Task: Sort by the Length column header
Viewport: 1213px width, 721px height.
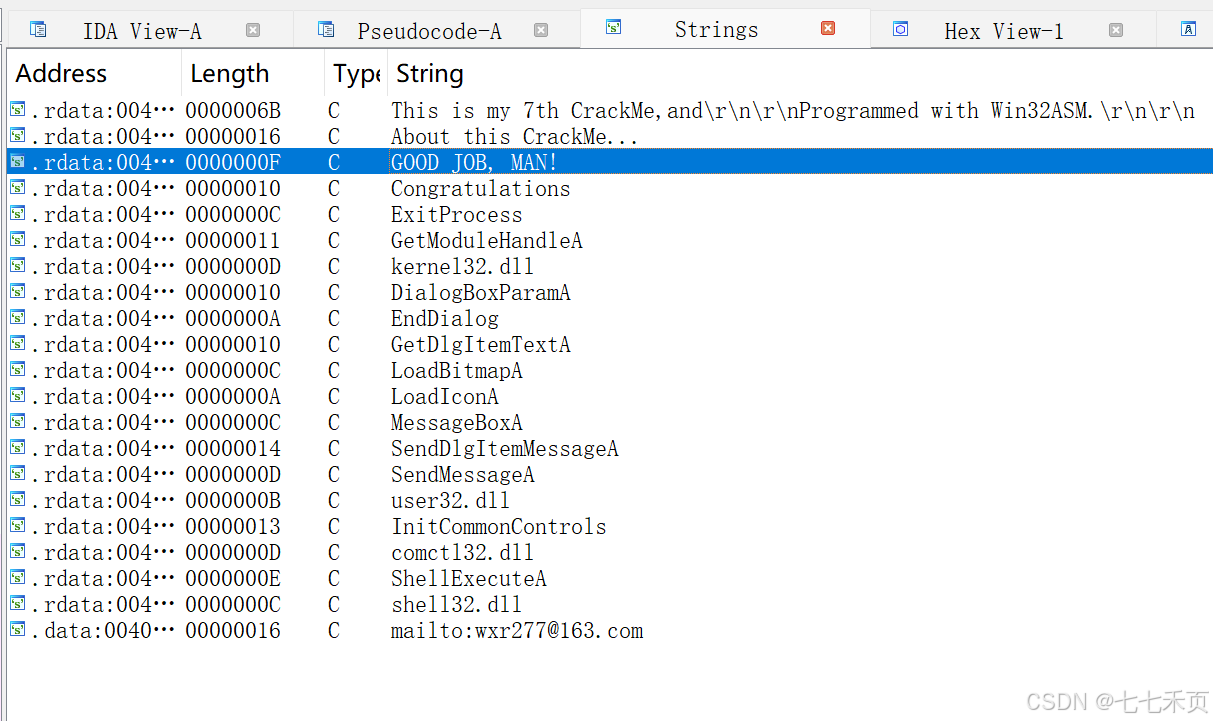Action: (230, 74)
